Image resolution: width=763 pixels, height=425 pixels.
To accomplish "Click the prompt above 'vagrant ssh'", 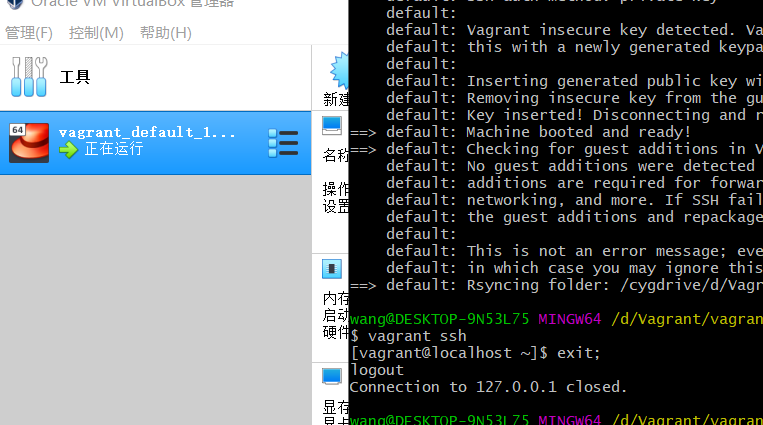I will [x=556, y=319].
